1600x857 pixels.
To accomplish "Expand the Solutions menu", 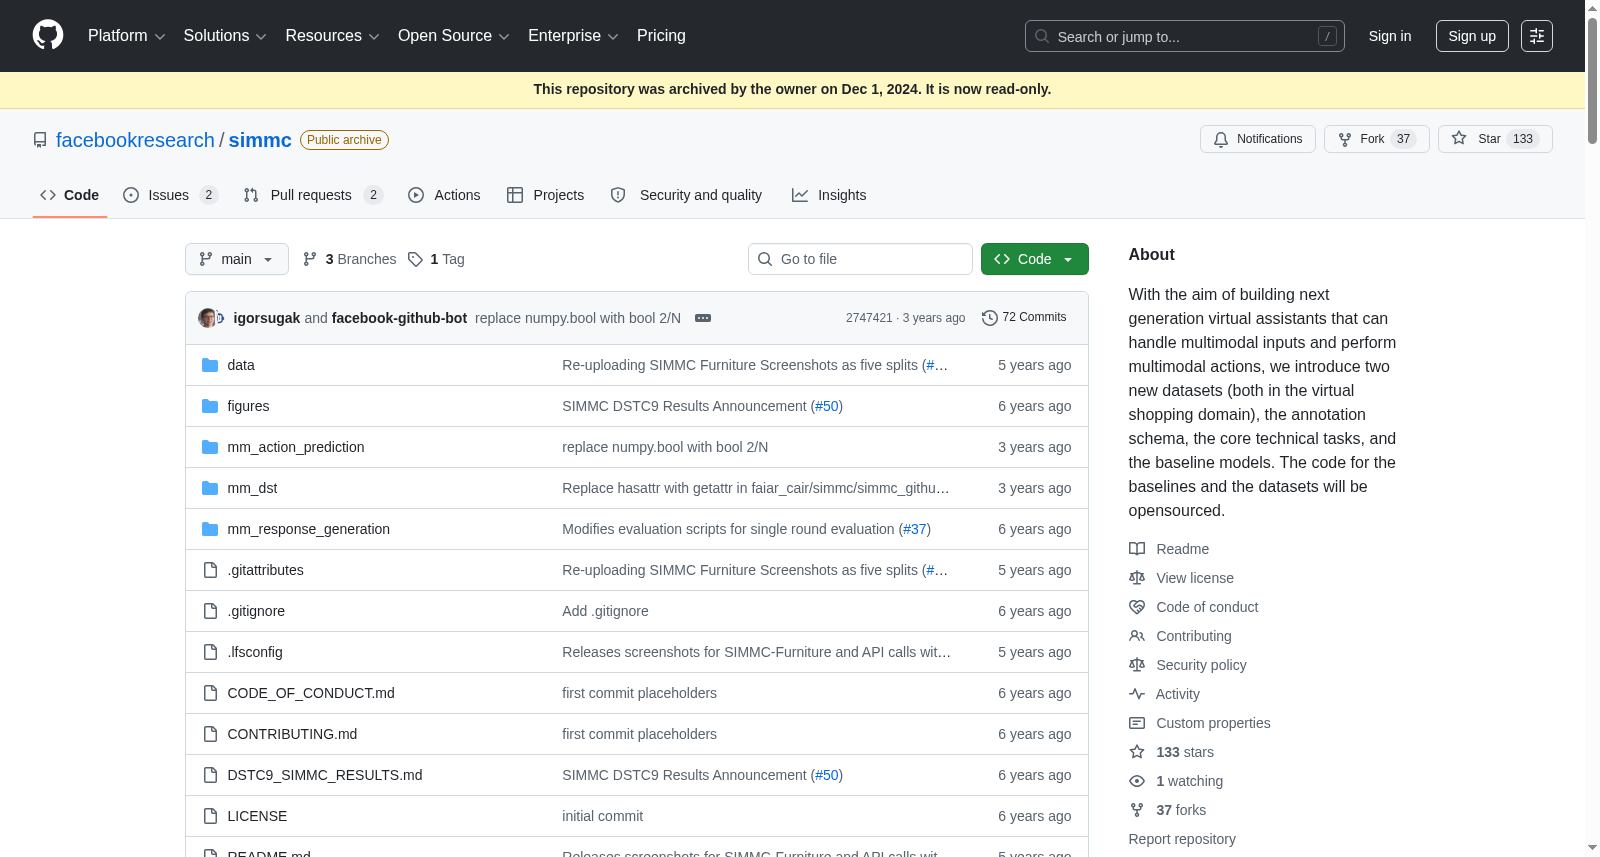I will click(x=225, y=36).
